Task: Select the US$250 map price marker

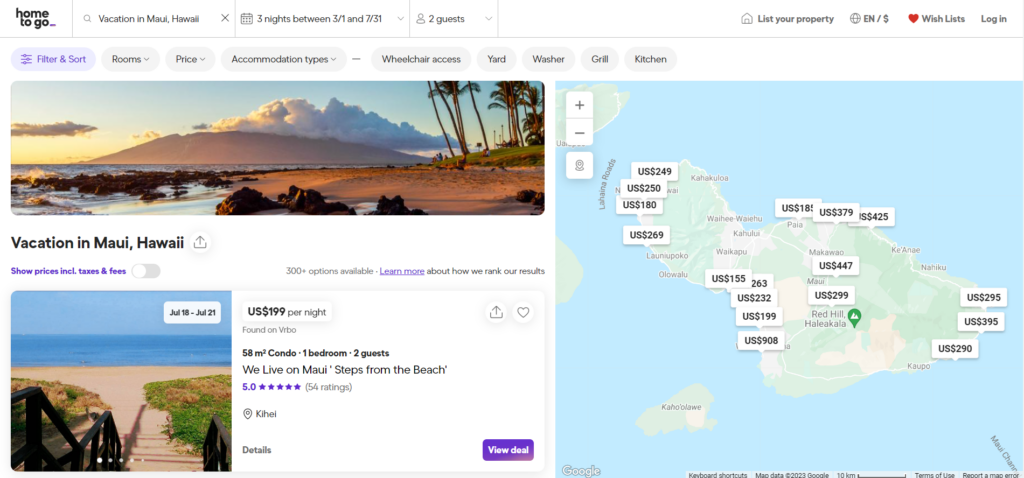Action: (x=644, y=188)
